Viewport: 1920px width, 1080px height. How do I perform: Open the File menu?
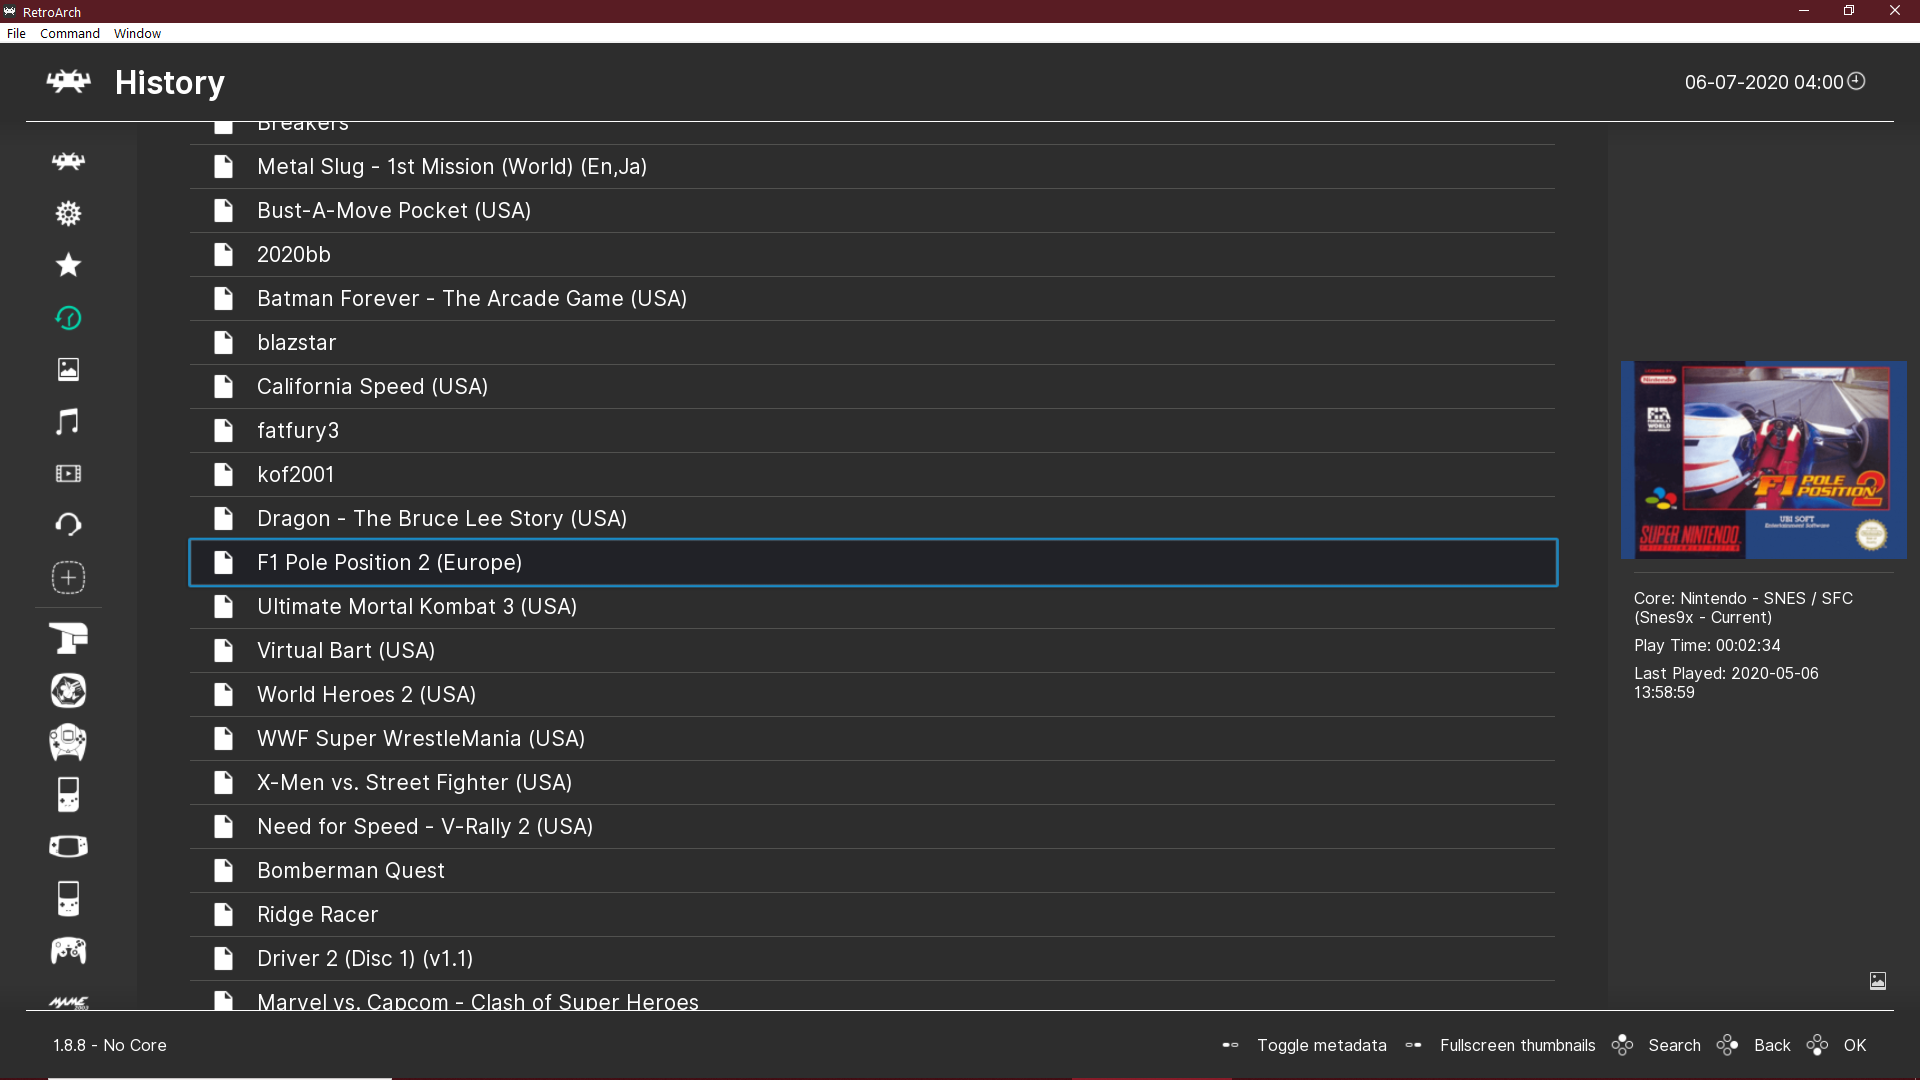coord(16,33)
